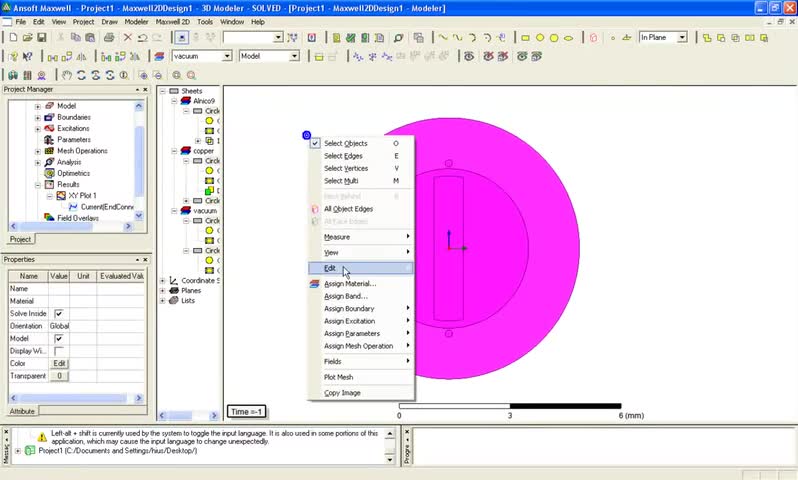Viewport: 798px width, 480px height.
Task: Select the Pan hand tool
Action: pyautogui.click(x=67, y=75)
